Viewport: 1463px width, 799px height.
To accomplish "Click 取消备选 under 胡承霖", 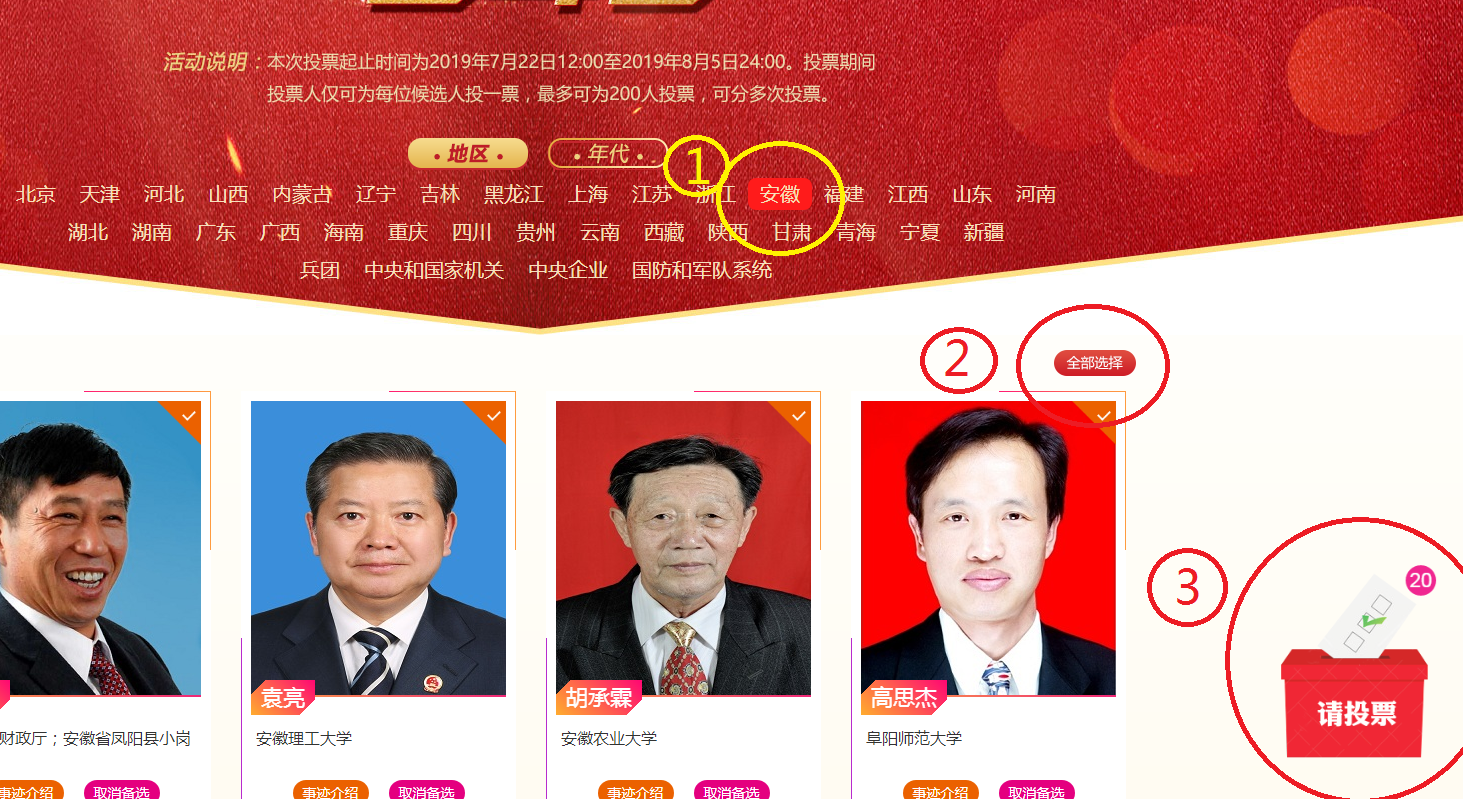I will coord(732,790).
